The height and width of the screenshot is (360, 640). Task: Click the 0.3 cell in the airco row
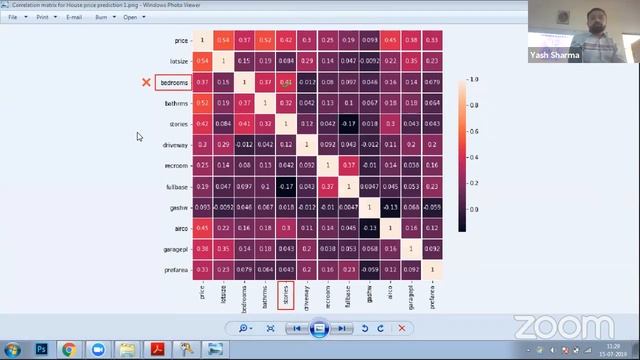(x=286, y=228)
